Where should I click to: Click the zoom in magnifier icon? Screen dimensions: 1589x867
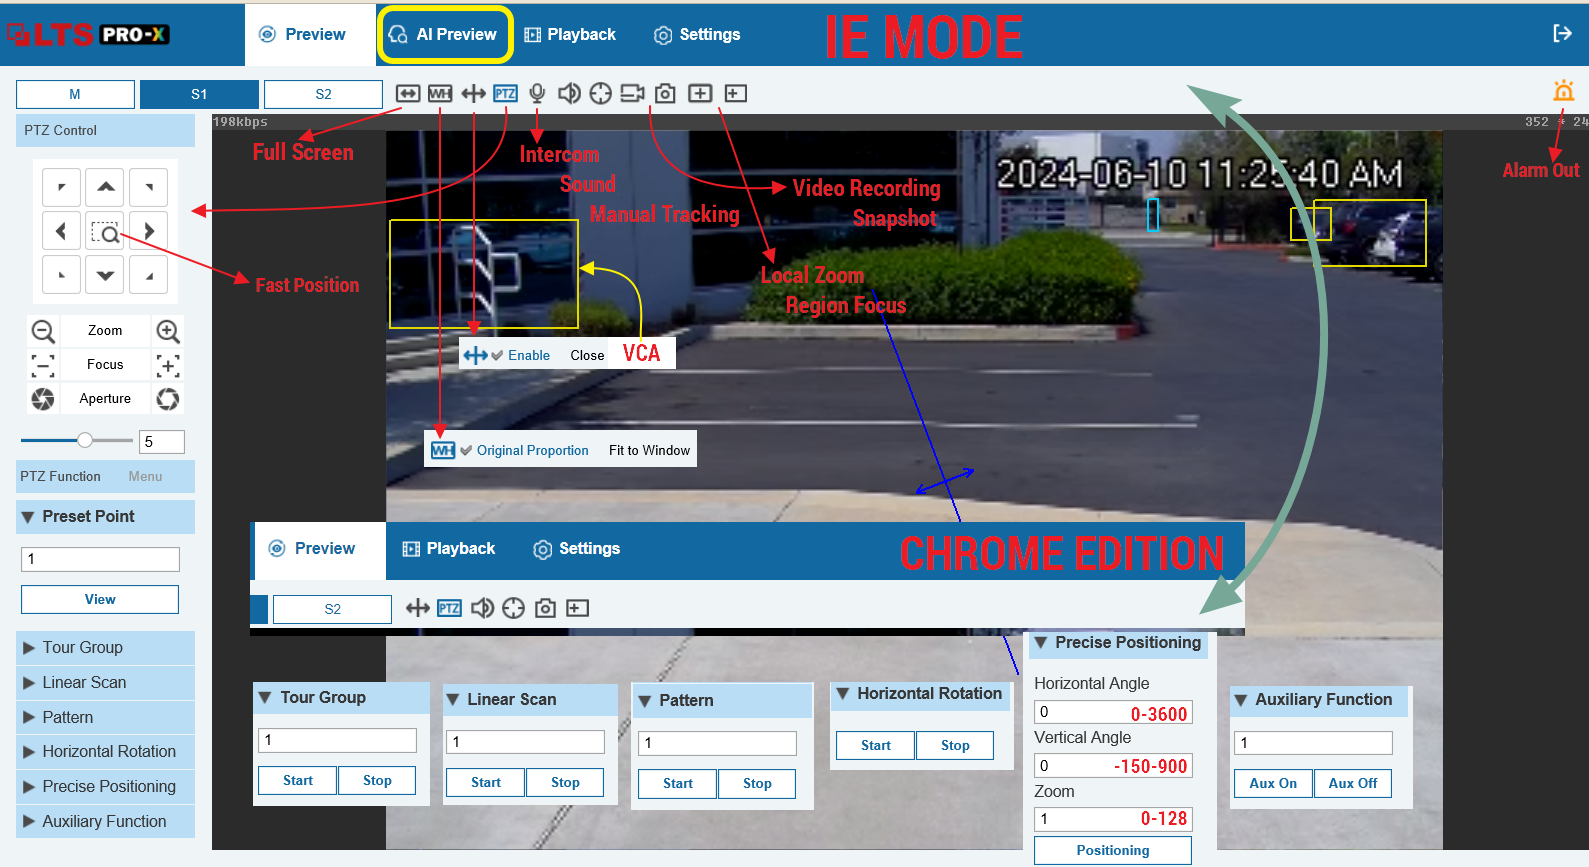168,331
